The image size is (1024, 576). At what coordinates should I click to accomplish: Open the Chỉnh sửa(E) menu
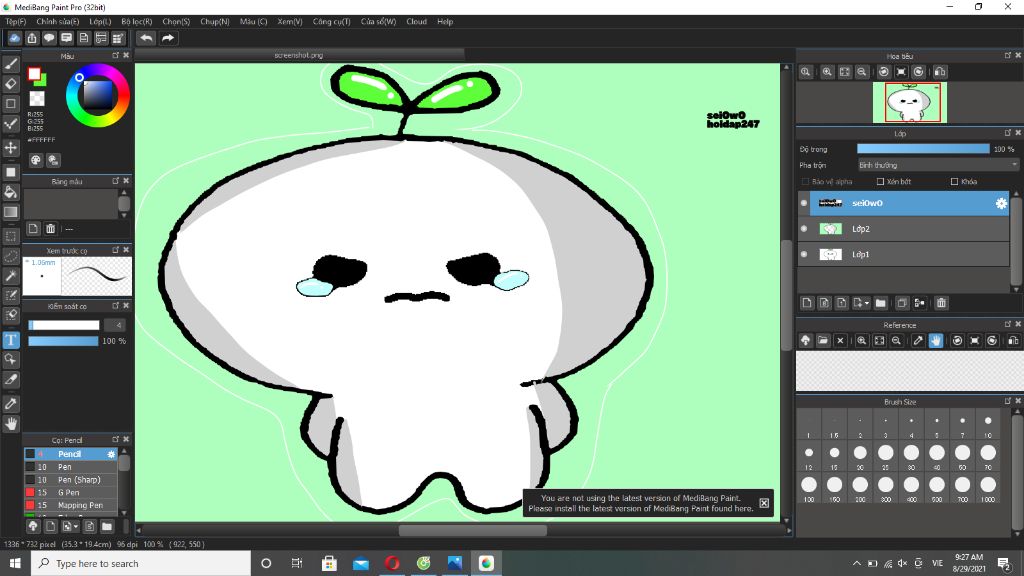(x=57, y=22)
